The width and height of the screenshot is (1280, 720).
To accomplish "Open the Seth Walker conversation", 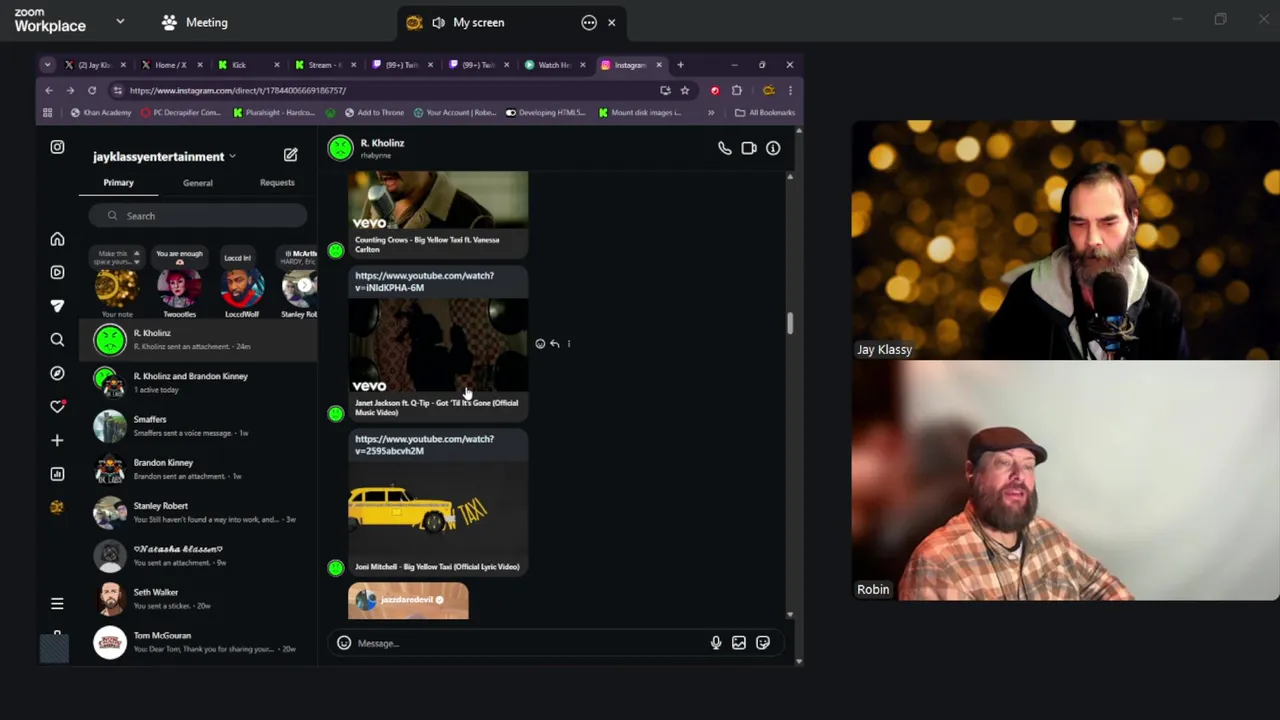I will coord(198,598).
